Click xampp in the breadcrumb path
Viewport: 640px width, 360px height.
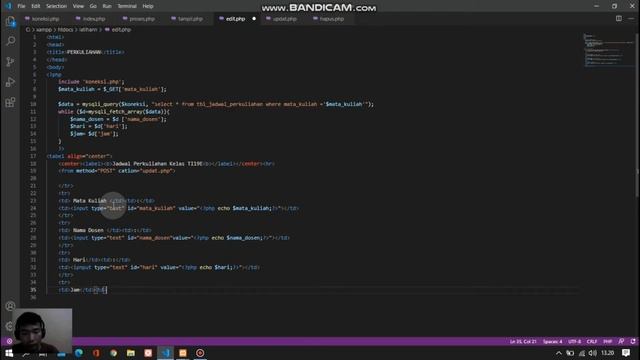[x=44, y=30]
